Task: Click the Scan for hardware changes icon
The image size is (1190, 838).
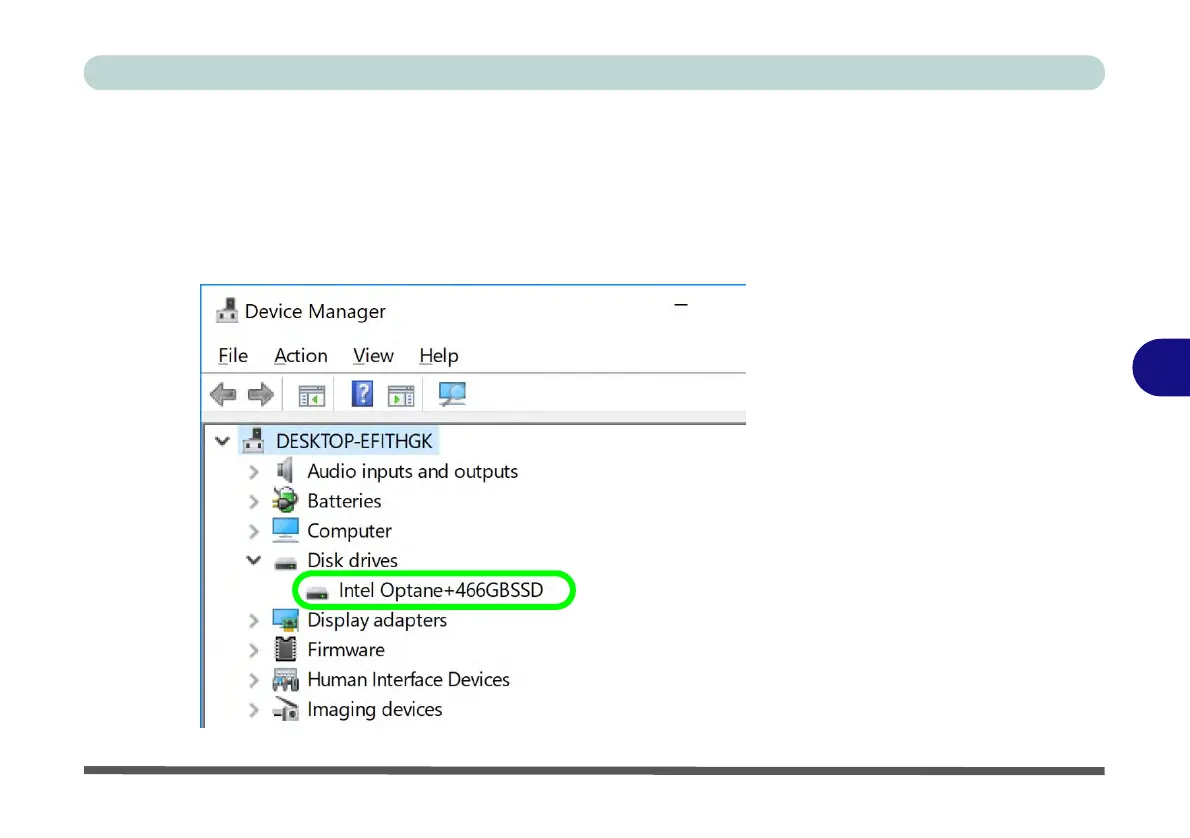Action: [452, 394]
